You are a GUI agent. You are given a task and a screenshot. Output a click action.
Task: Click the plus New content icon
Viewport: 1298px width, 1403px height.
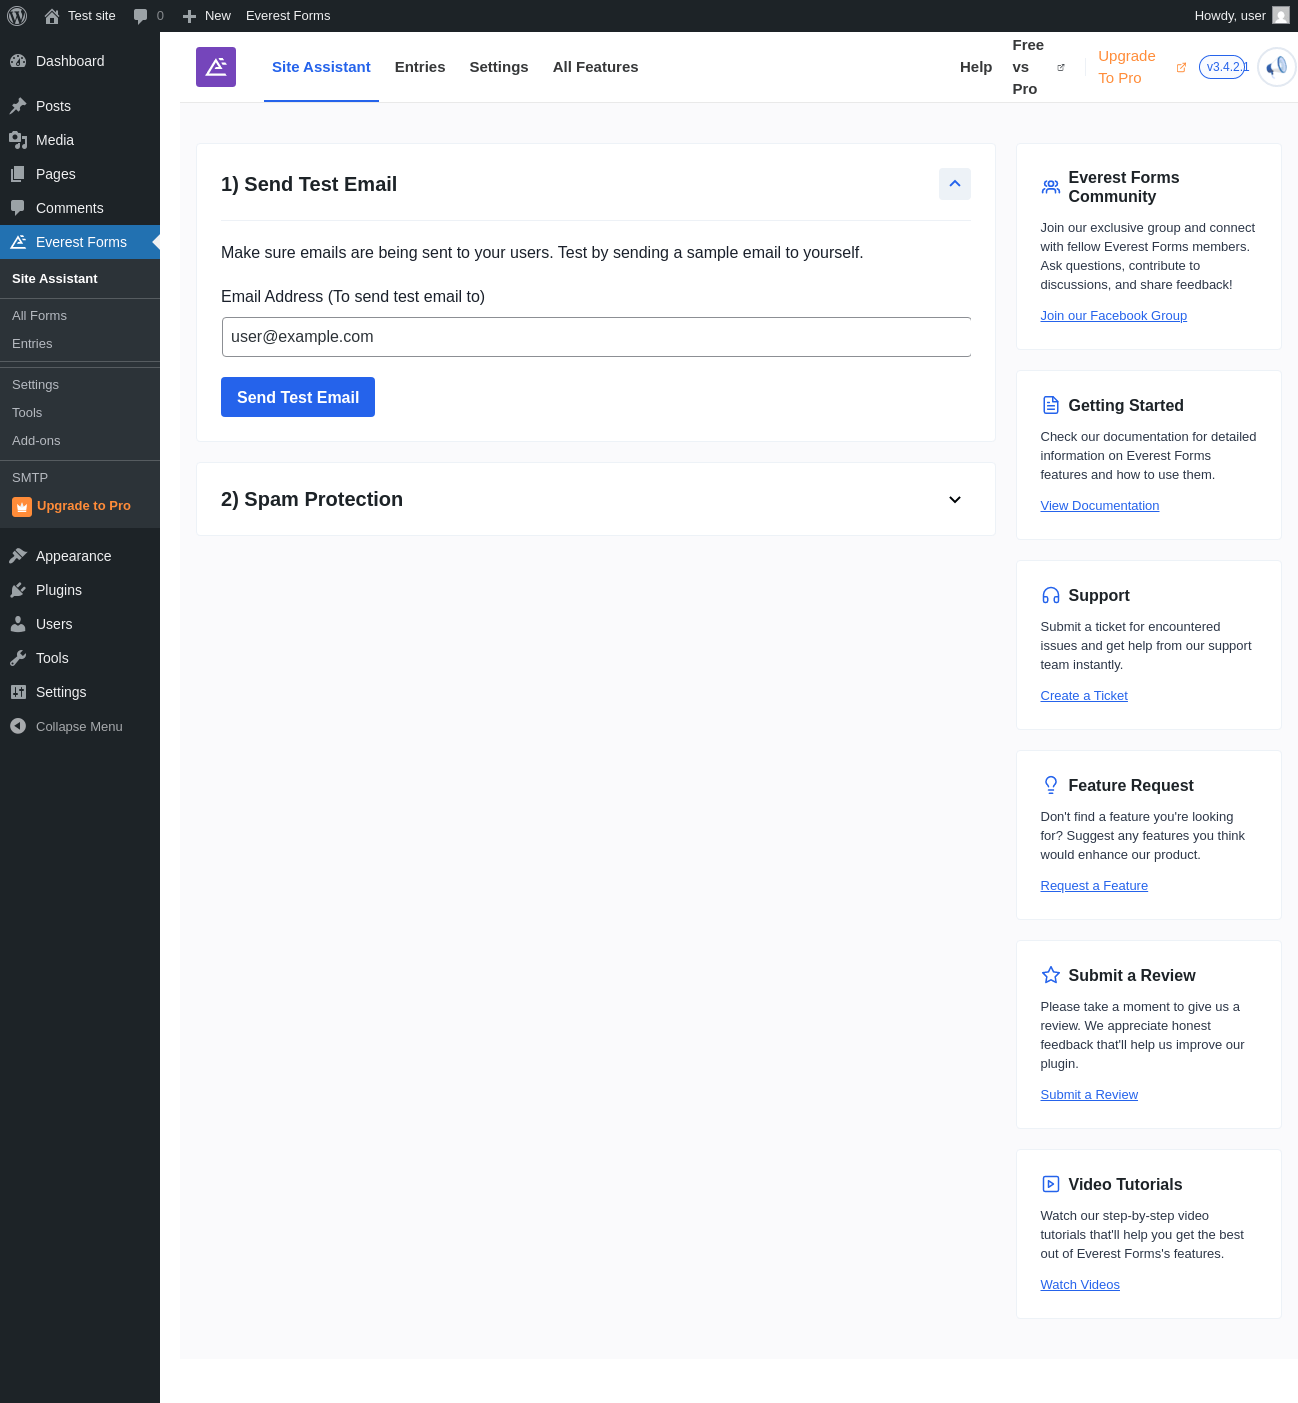coord(189,16)
